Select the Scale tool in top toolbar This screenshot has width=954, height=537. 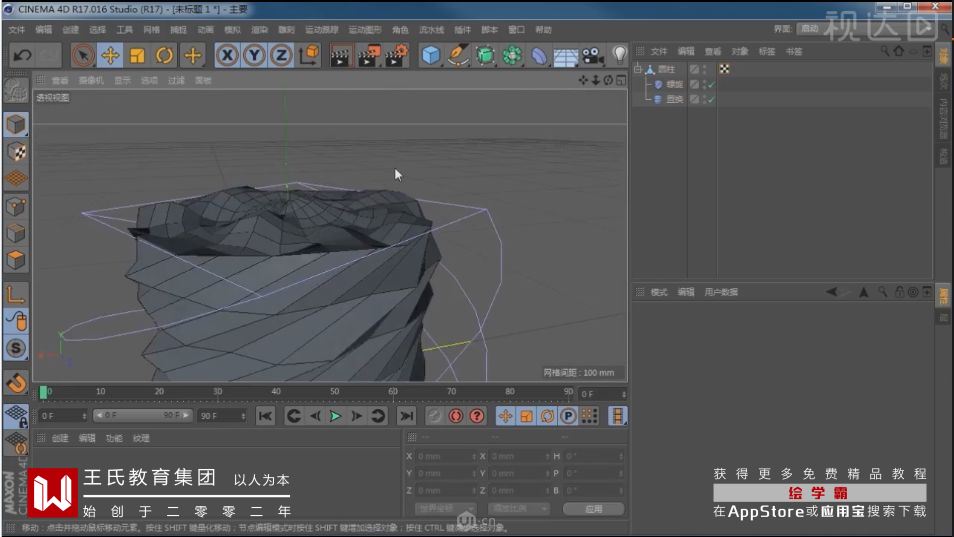click(x=137, y=55)
